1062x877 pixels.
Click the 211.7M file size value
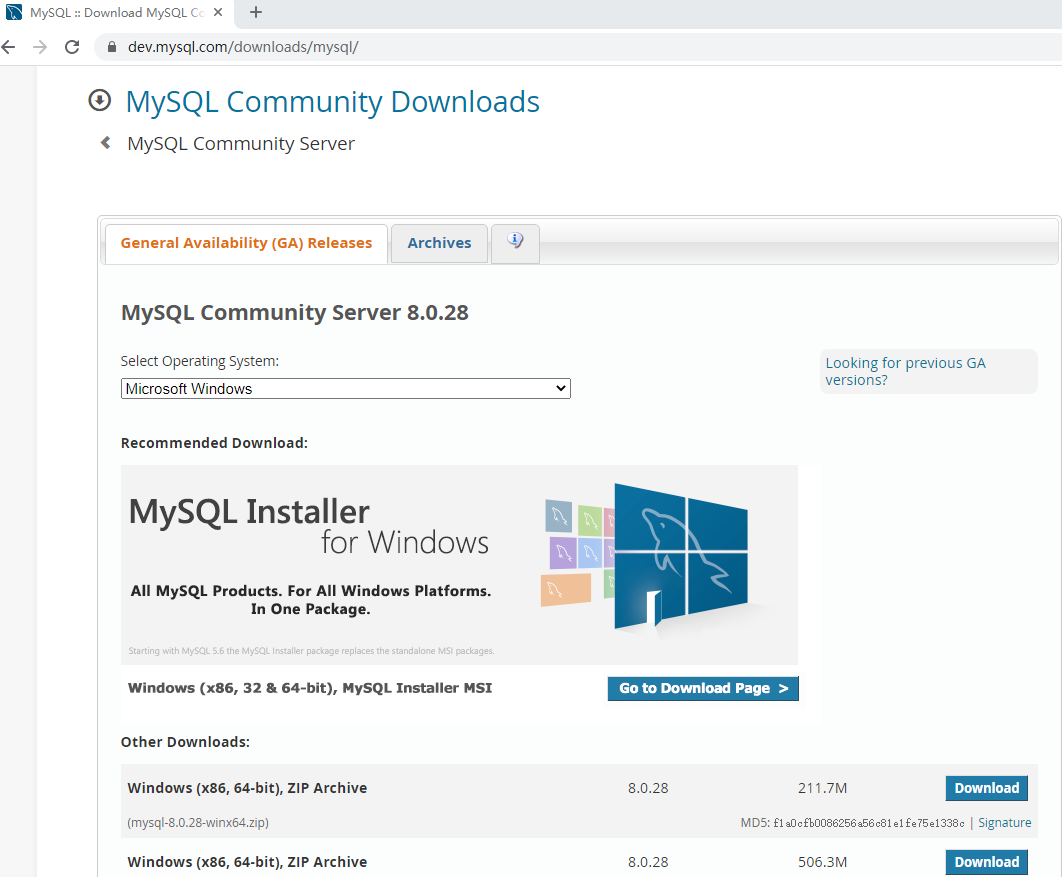pos(822,788)
